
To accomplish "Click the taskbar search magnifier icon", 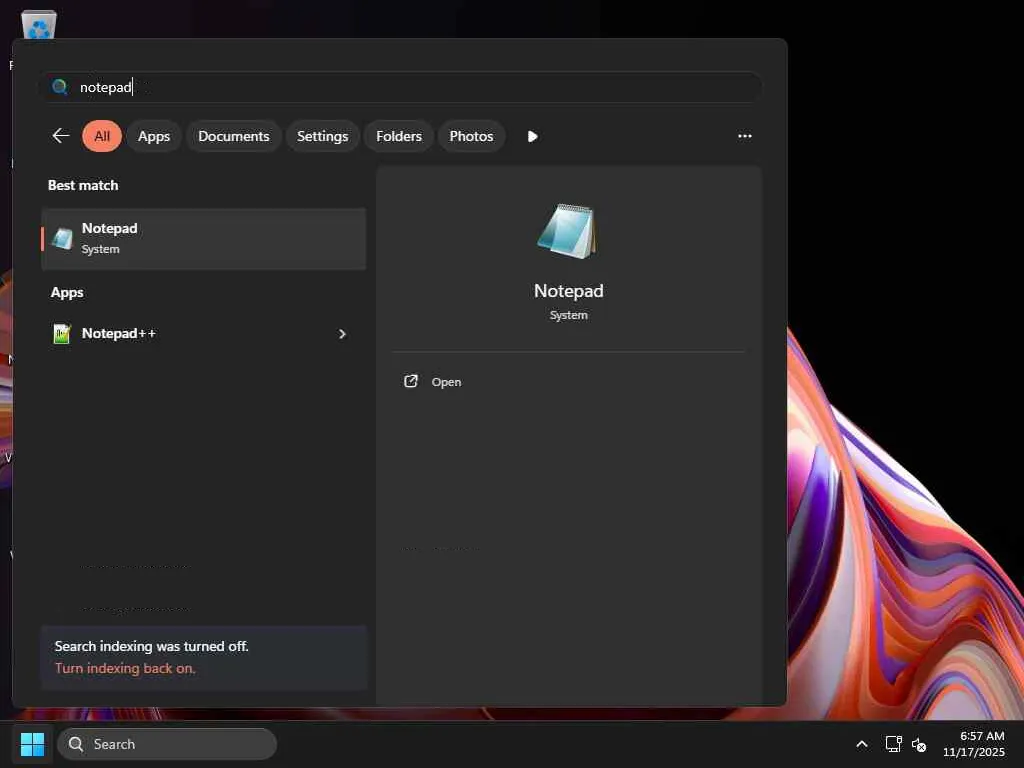I will point(76,744).
